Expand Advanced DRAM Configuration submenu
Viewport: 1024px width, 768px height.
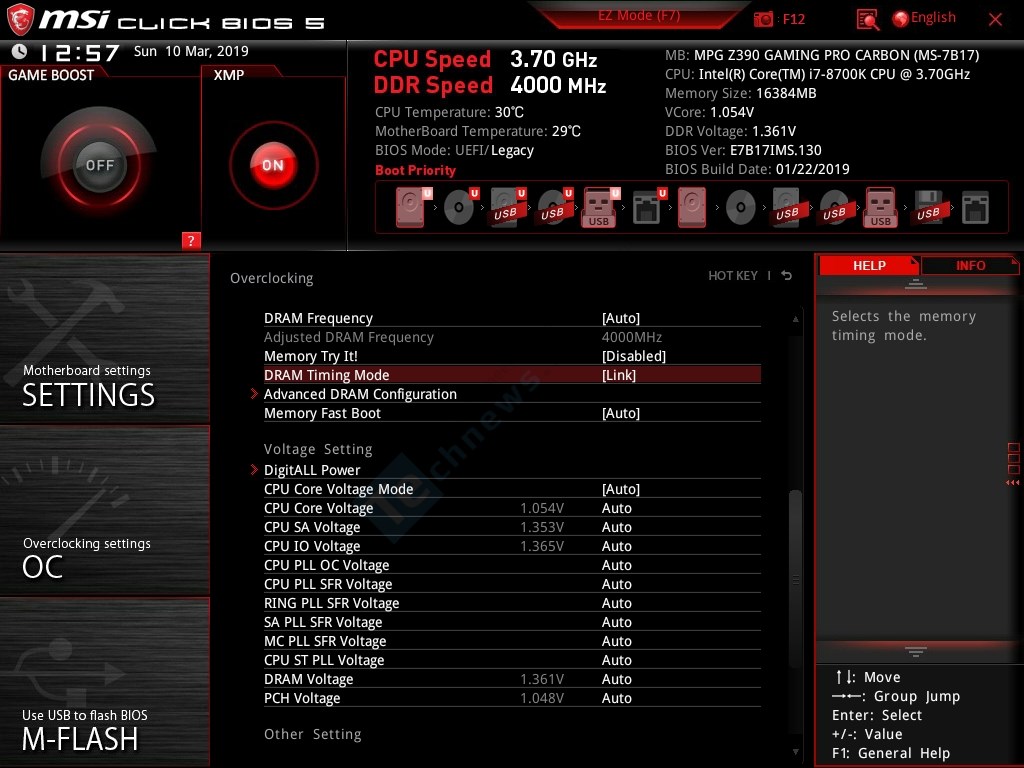tap(360, 394)
